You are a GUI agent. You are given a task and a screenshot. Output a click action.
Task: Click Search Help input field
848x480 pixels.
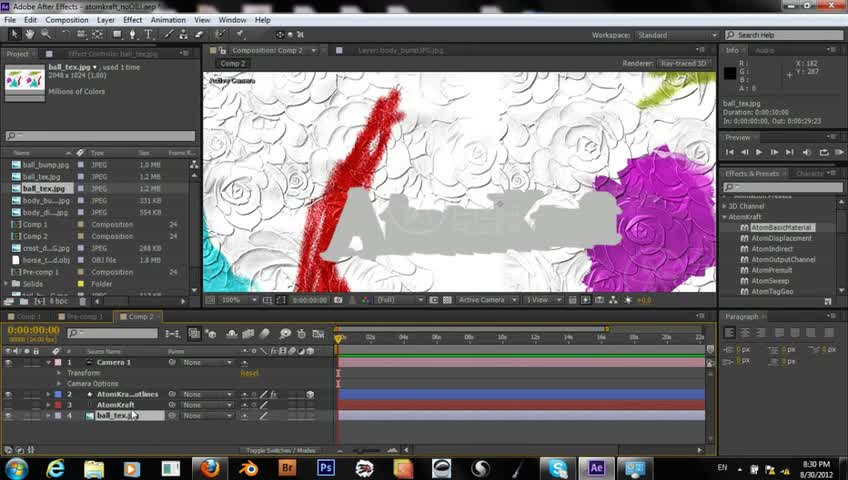coord(784,35)
